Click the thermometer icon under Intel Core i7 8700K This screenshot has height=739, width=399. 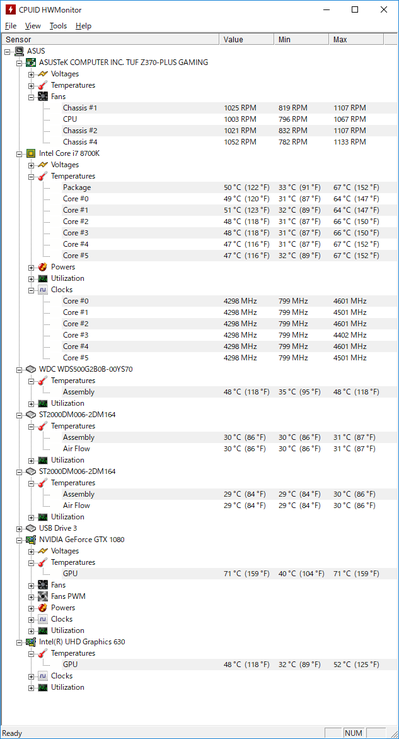43,176
